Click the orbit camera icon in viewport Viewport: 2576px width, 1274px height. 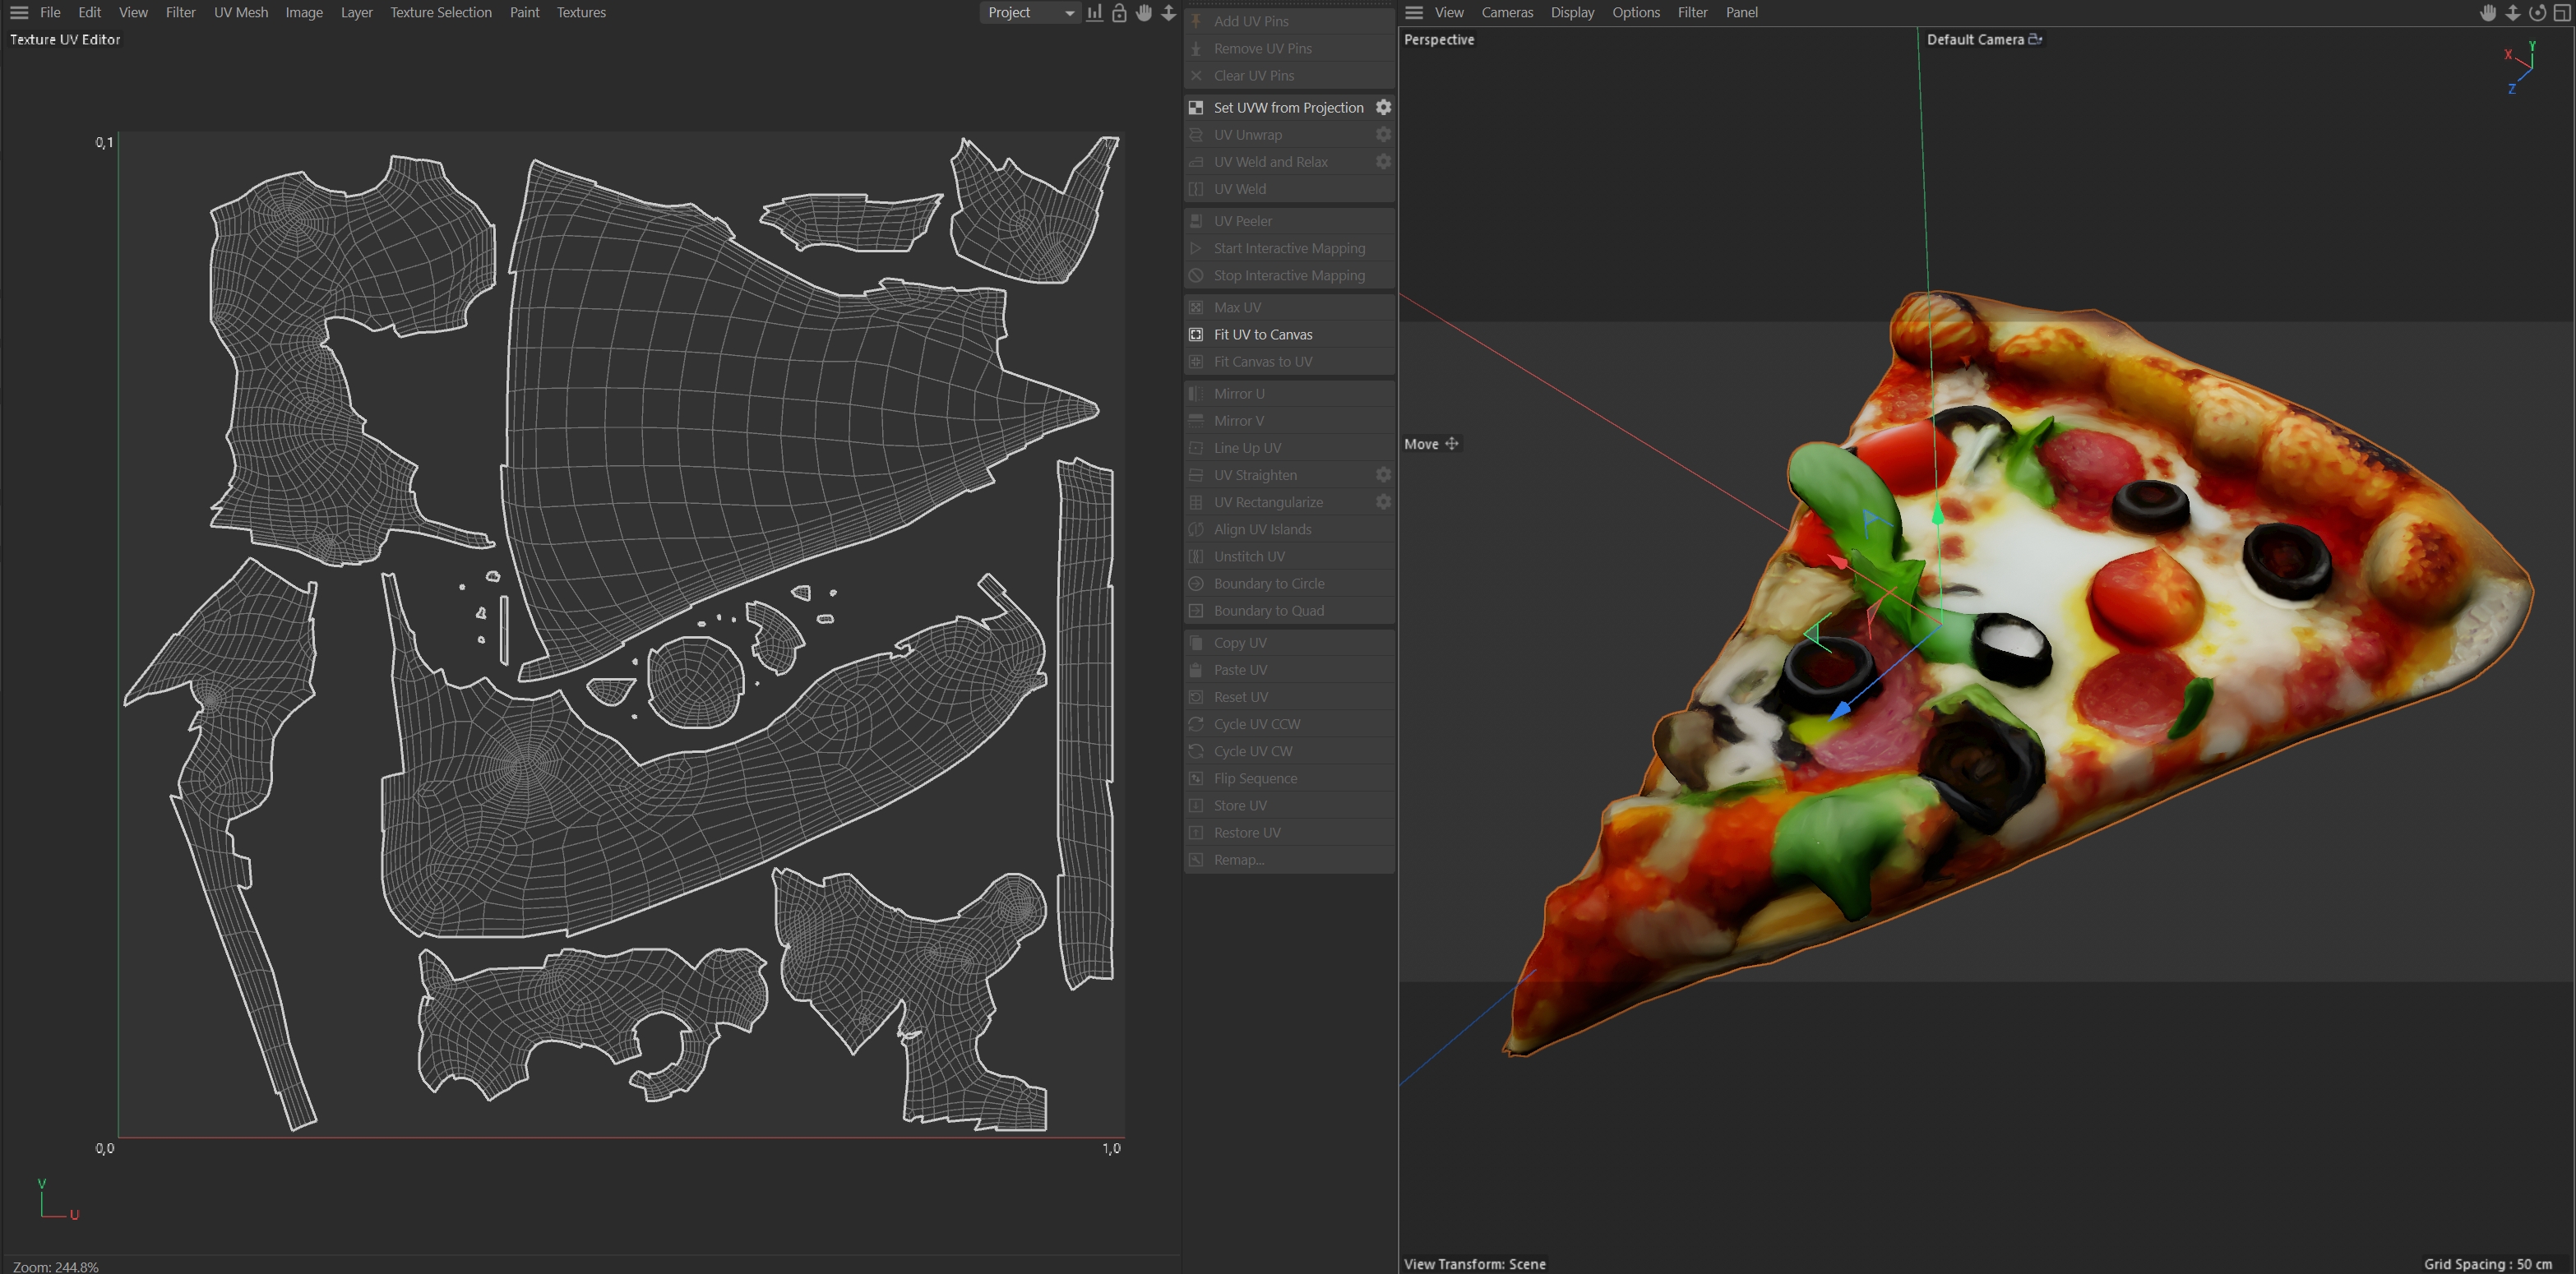coord(2537,13)
